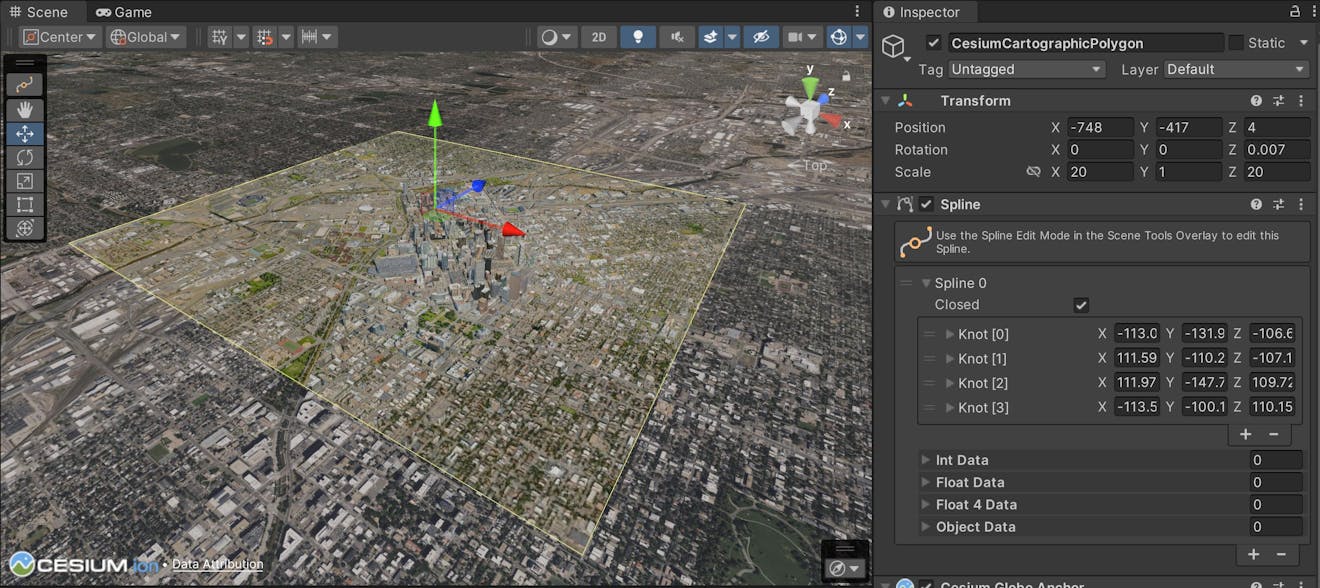Open the grid visibility icon near Global
This screenshot has width=1320, height=588.
tap(218, 36)
